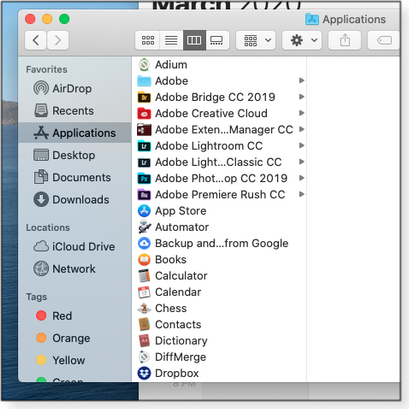The height and width of the screenshot is (409, 409).
Task: Open iCloud Drive in the sidebar
Action: click(x=75, y=247)
